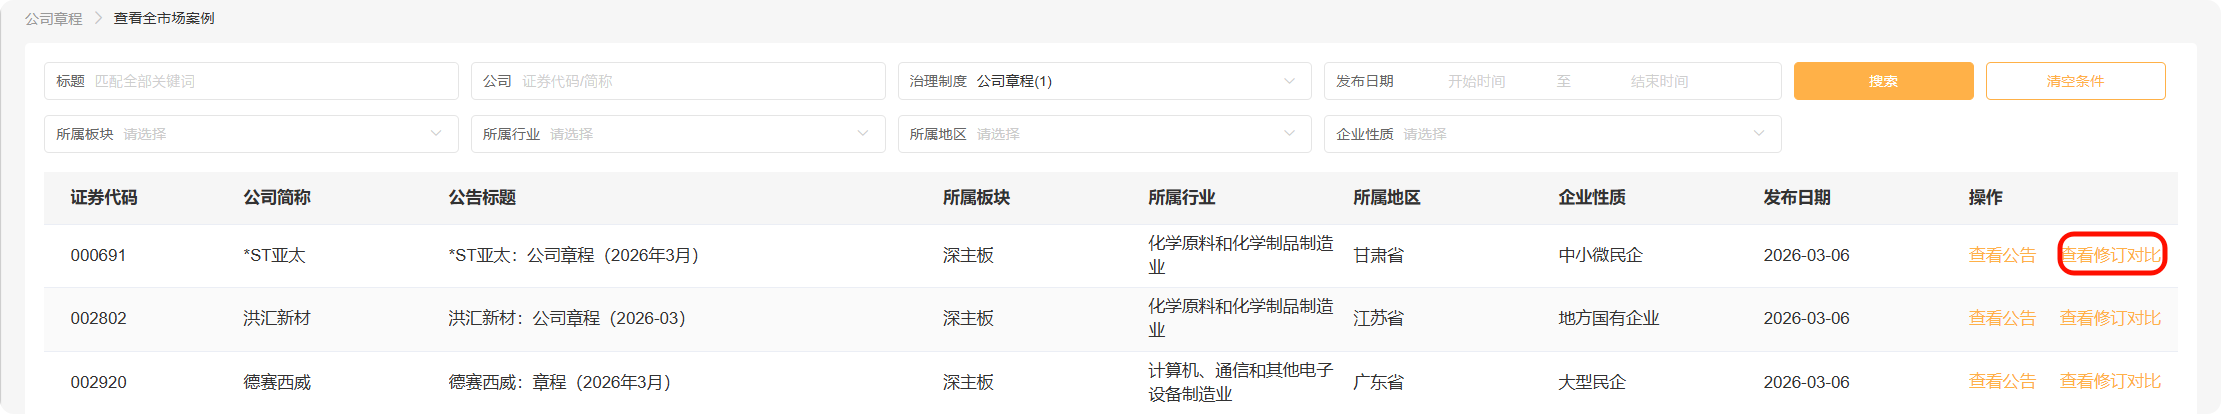Image resolution: width=2221 pixels, height=414 pixels.
Task: Open the 企业性质 dropdown
Action: [1551, 134]
